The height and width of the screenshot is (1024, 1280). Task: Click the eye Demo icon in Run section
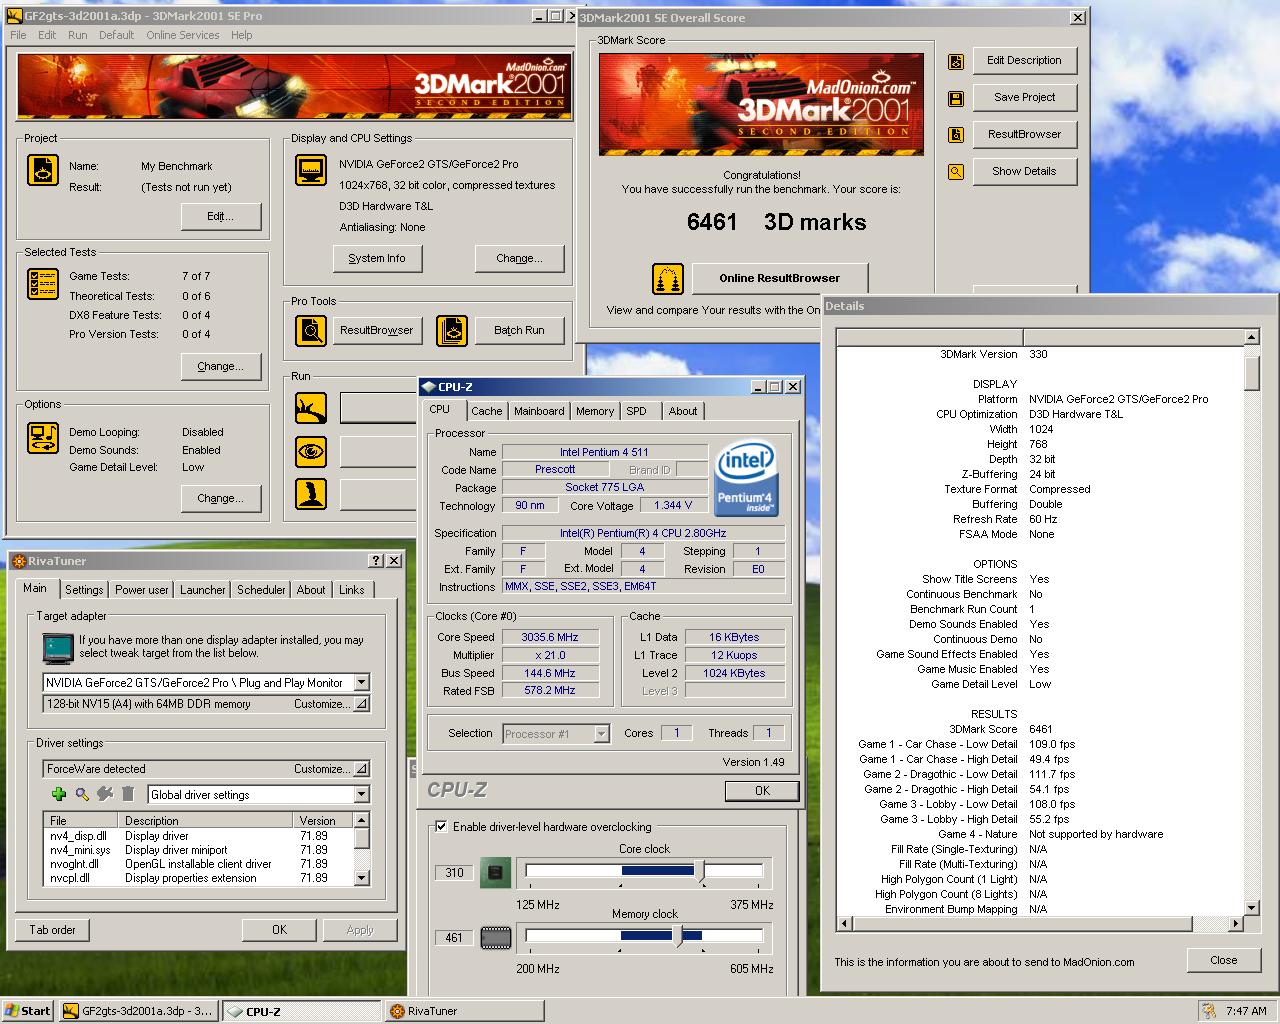[311, 451]
